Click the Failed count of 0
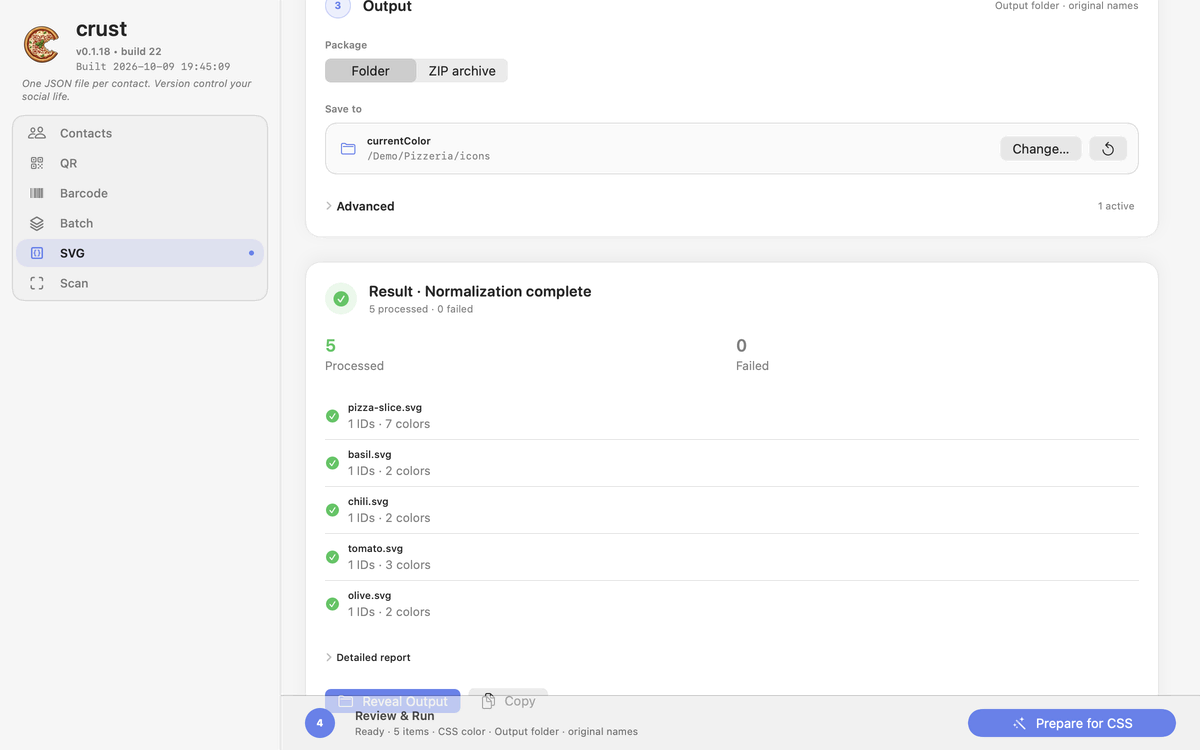 point(741,346)
